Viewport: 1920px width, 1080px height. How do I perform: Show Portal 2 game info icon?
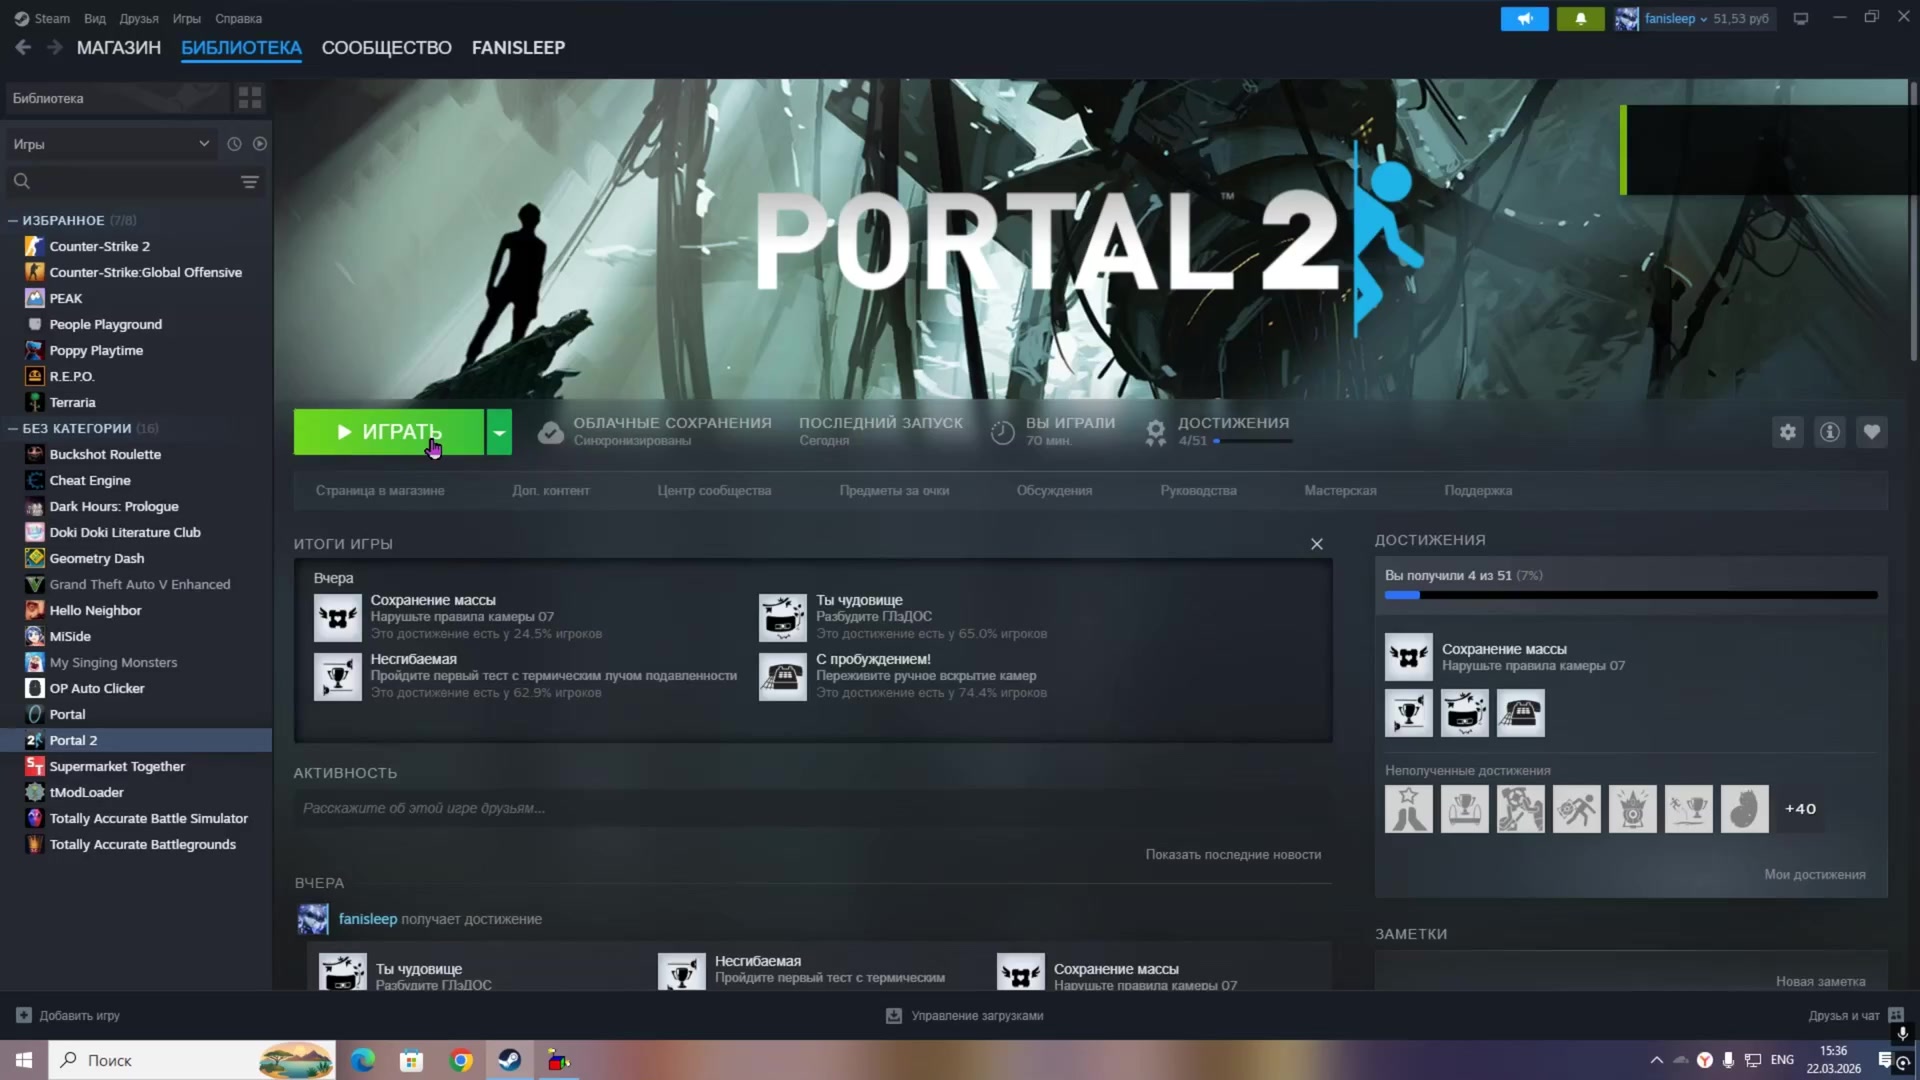point(1830,432)
